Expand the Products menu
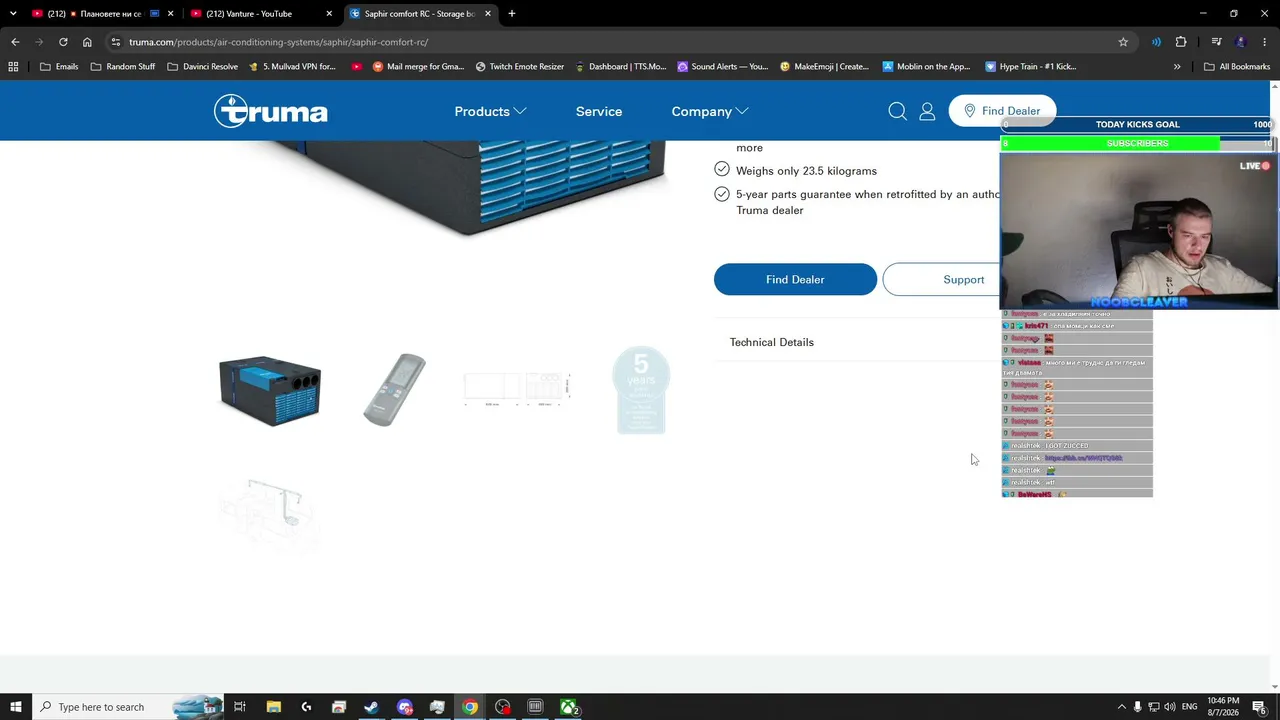Image resolution: width=1280 pixels, height=720 pixels. pyautogui.click(x=490, y=111)
